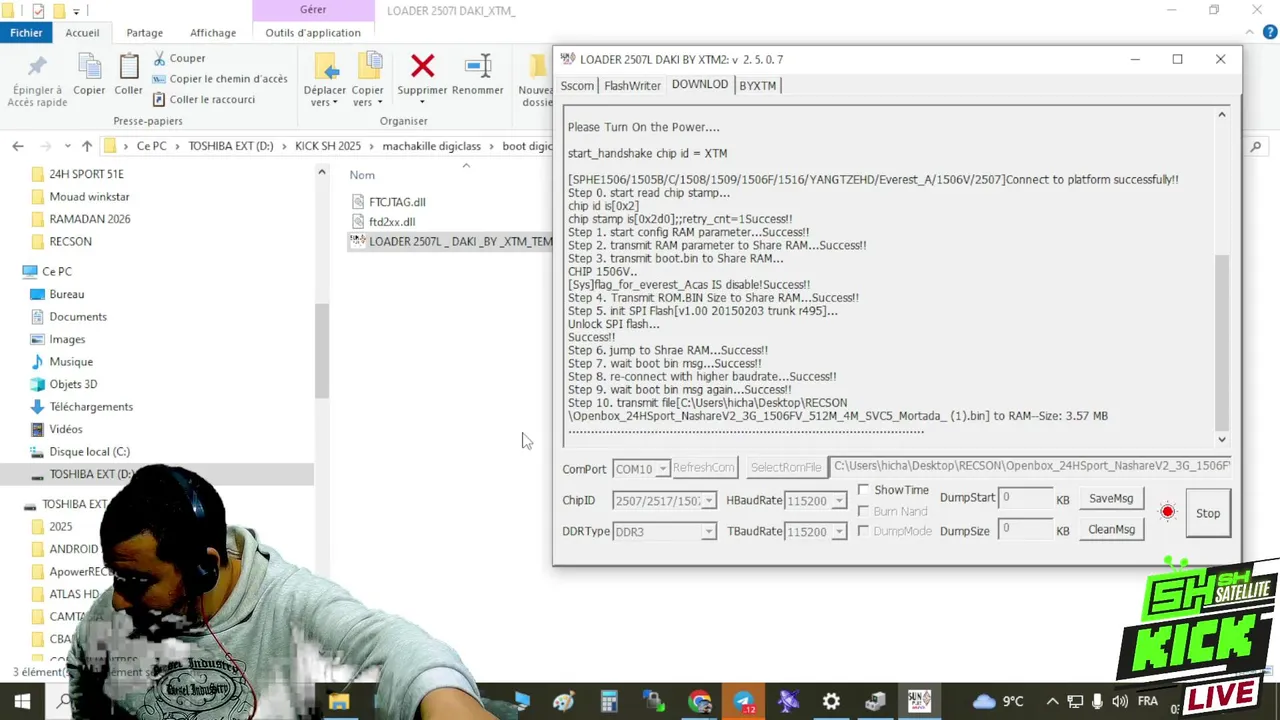Enable the ShowTime checkbox
This screenshot has height=720, width=1280.
point(863,490)
